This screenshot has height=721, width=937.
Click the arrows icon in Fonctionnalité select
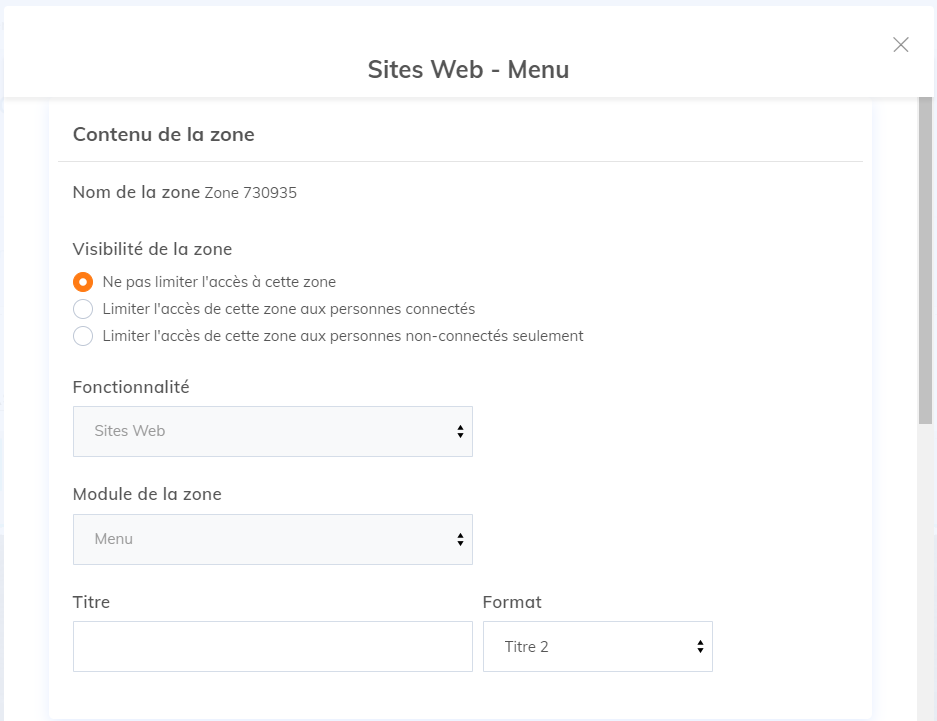point(460,431)
